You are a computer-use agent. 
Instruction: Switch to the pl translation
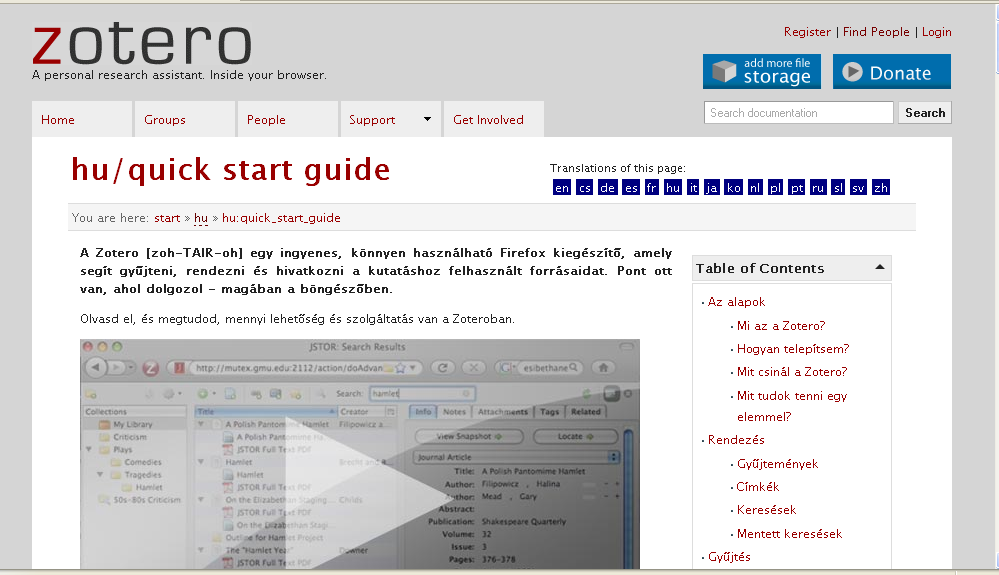(775, 187)
